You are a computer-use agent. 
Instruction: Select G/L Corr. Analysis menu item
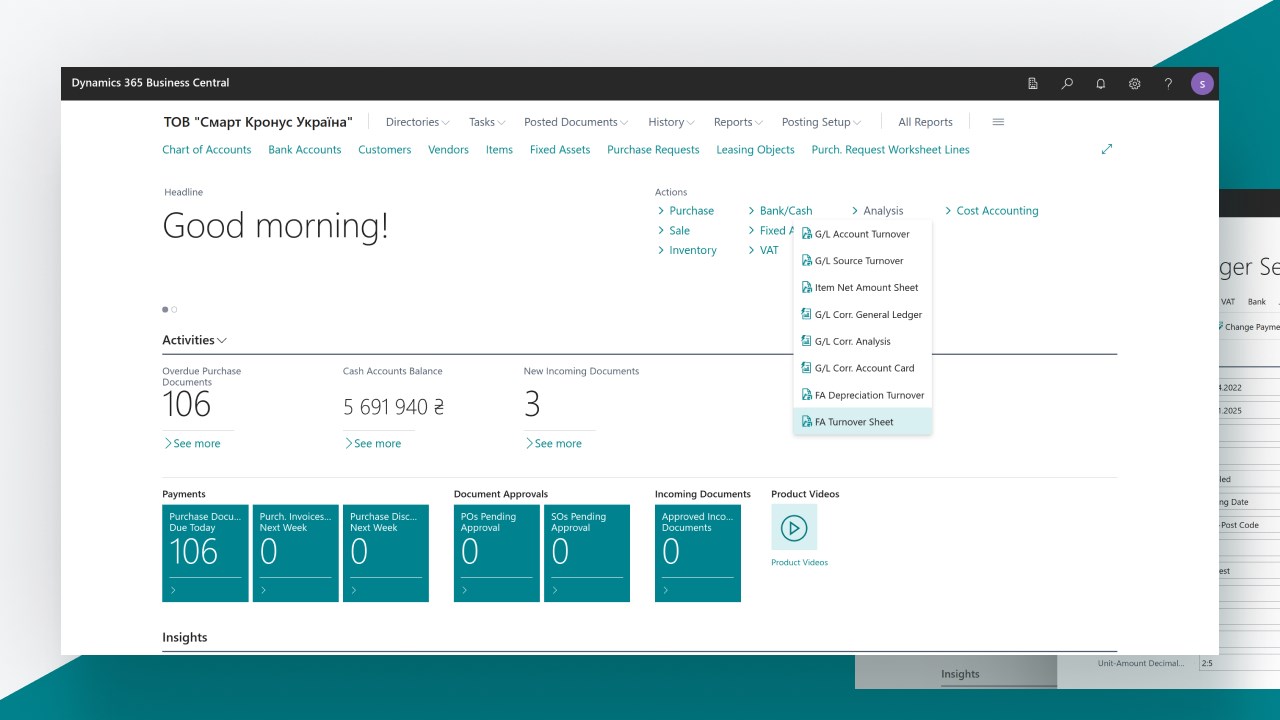[x=862, y=341]
